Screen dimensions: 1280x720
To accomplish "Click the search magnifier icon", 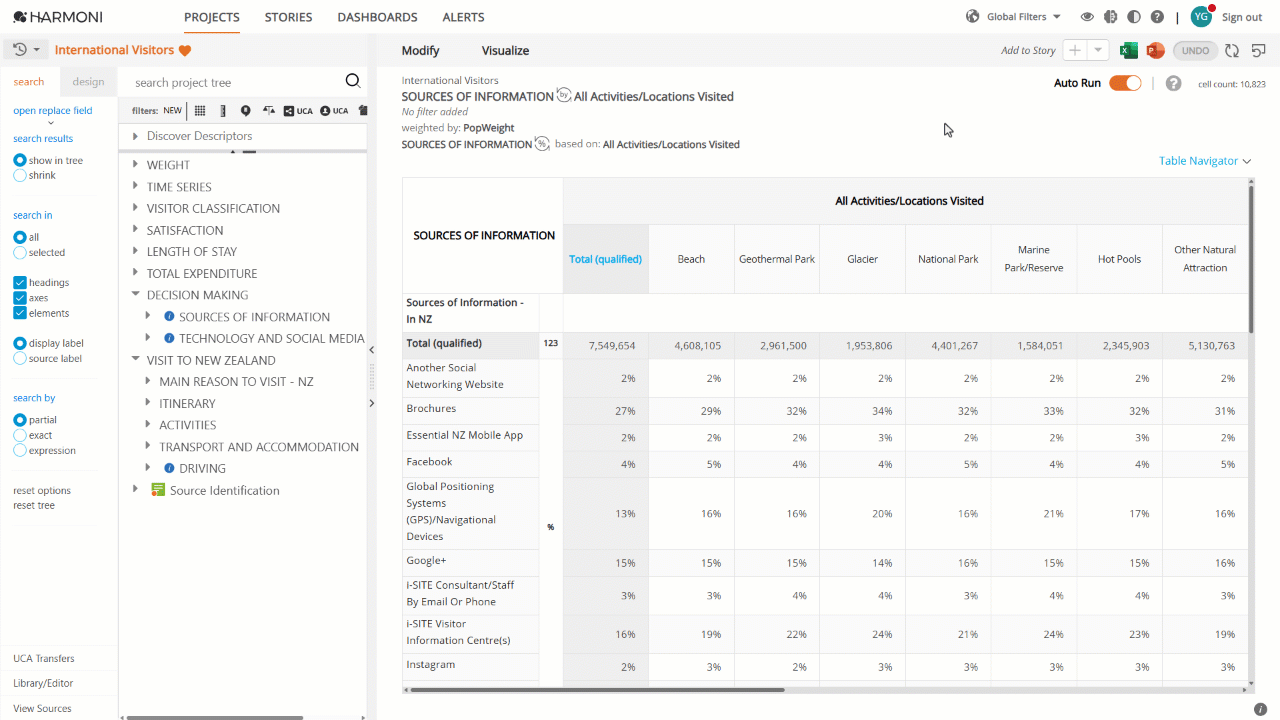I will point(353,82).
